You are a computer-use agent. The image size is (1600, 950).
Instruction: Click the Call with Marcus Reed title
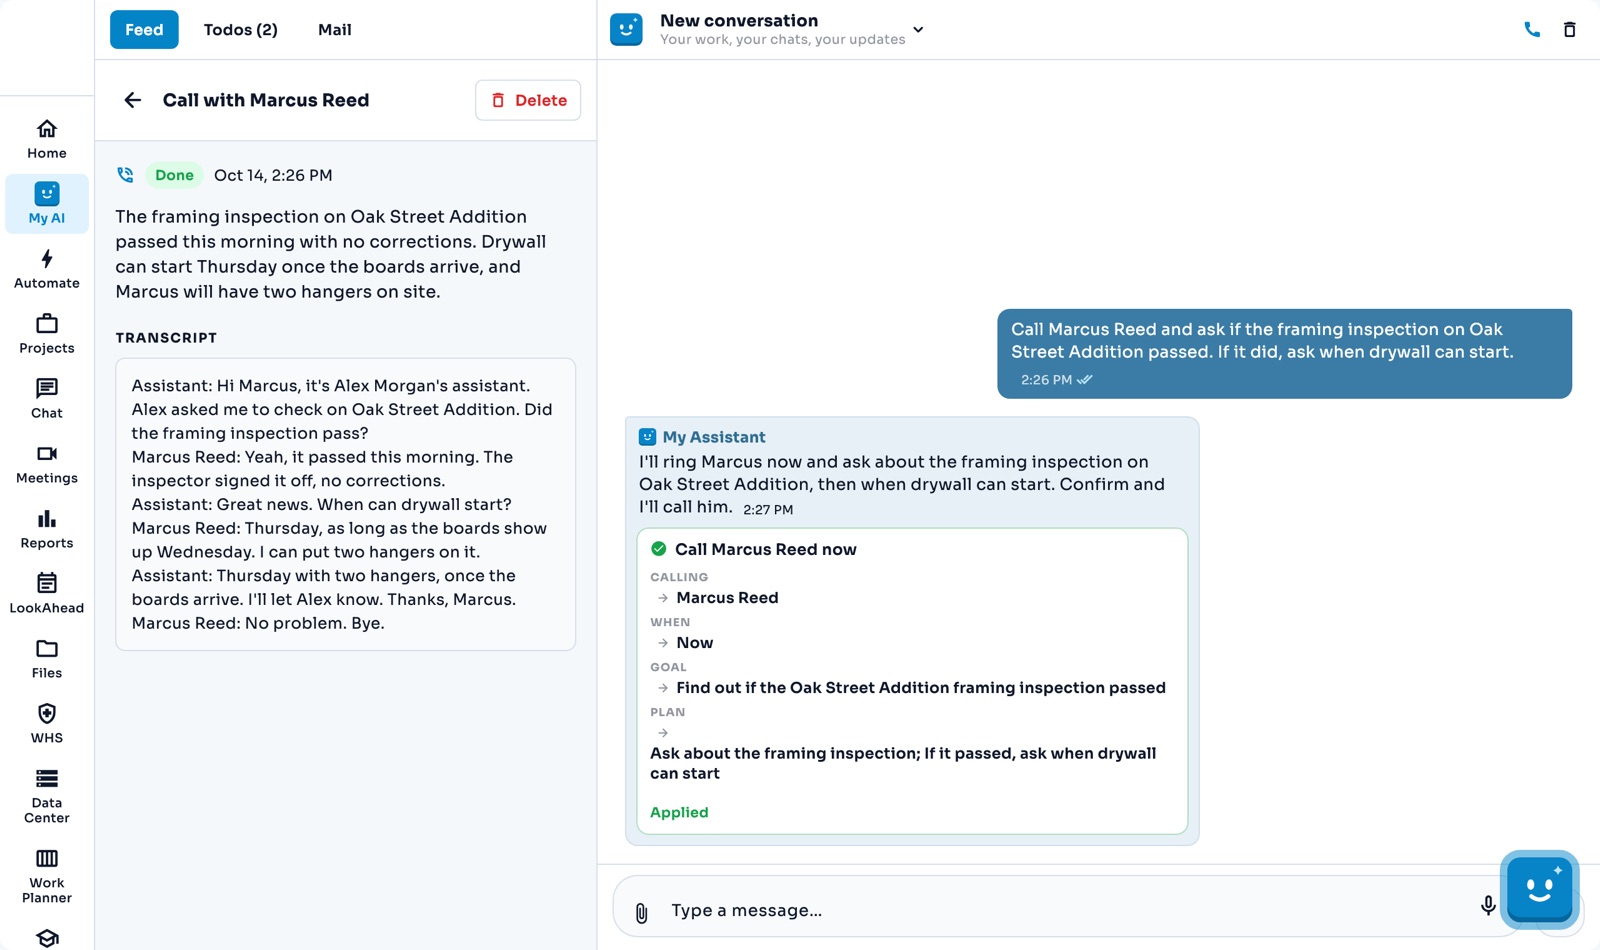[x=266, y=100]
